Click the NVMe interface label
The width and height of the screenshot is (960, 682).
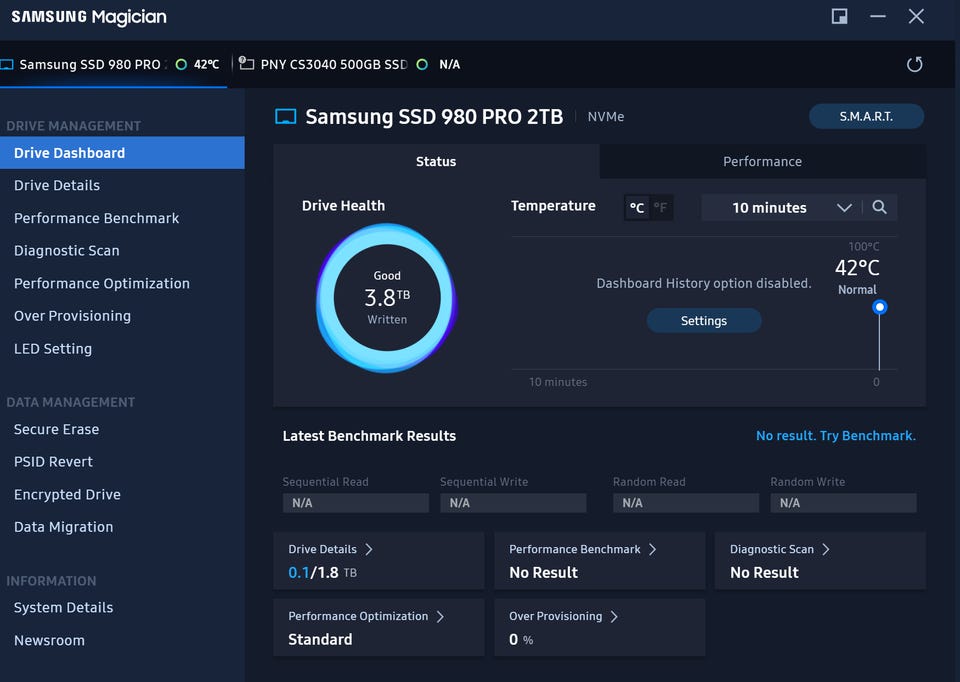coord(606,116)
